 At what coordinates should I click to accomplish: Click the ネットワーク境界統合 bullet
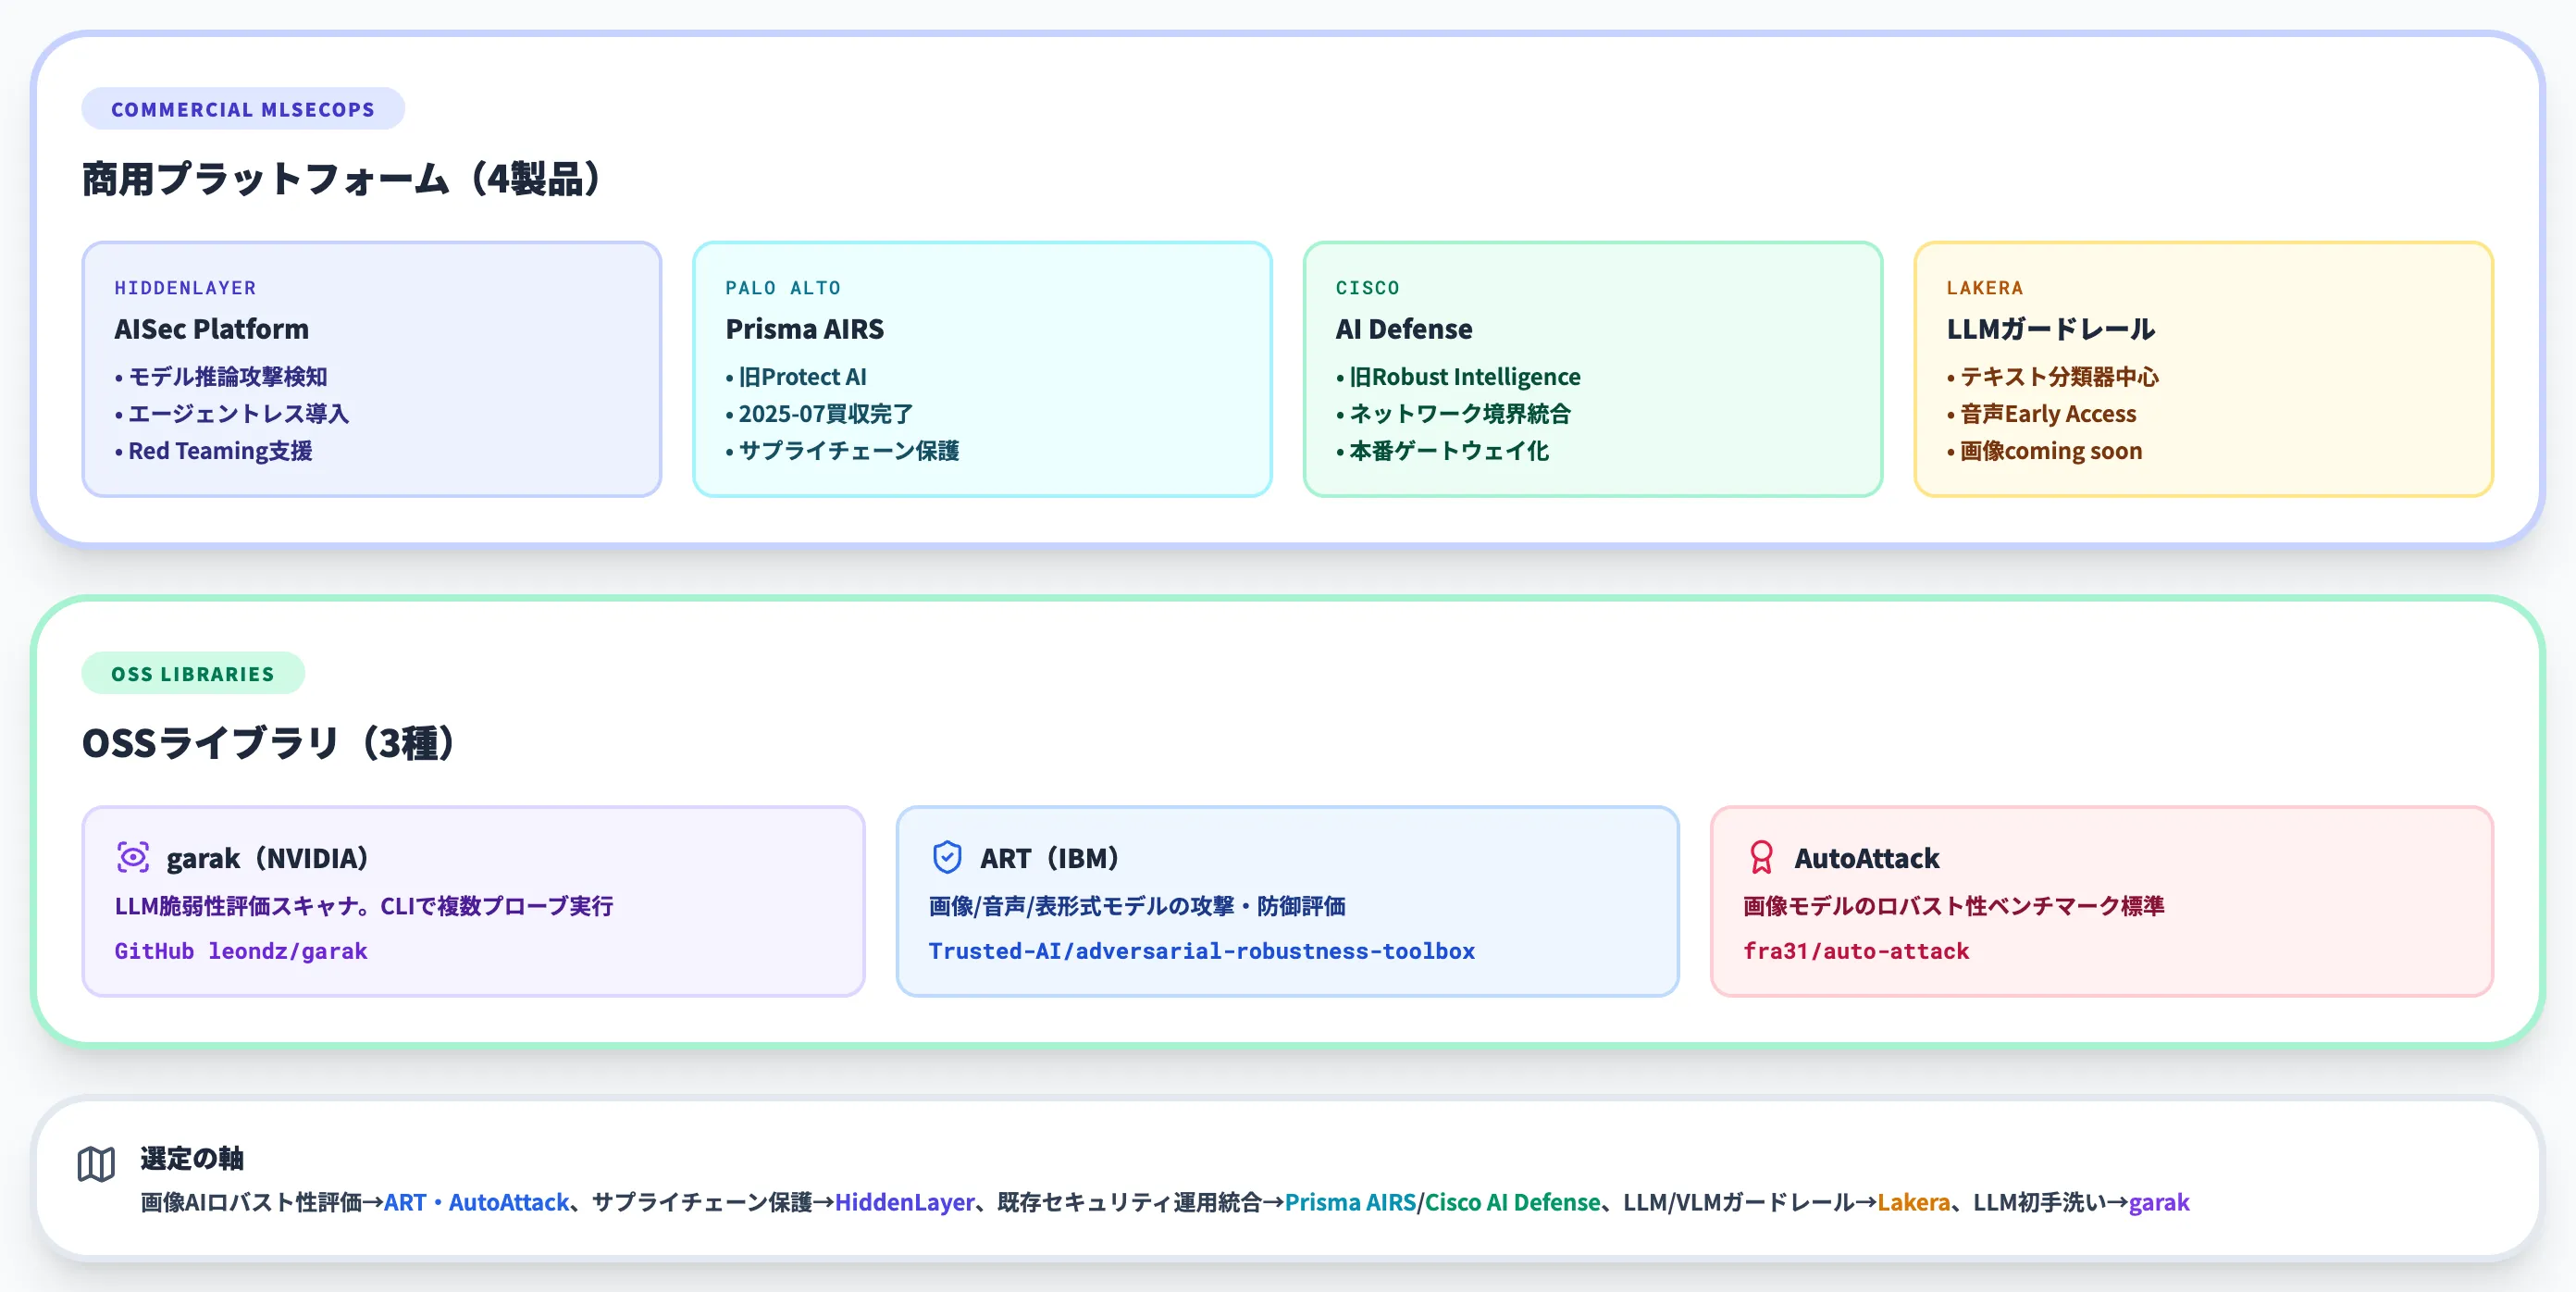coord(1453,414)
